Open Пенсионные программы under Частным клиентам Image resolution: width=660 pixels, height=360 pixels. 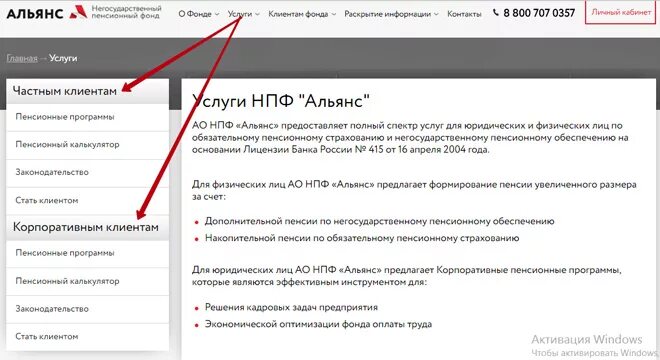pyautogui.click(x=88, y=117)
